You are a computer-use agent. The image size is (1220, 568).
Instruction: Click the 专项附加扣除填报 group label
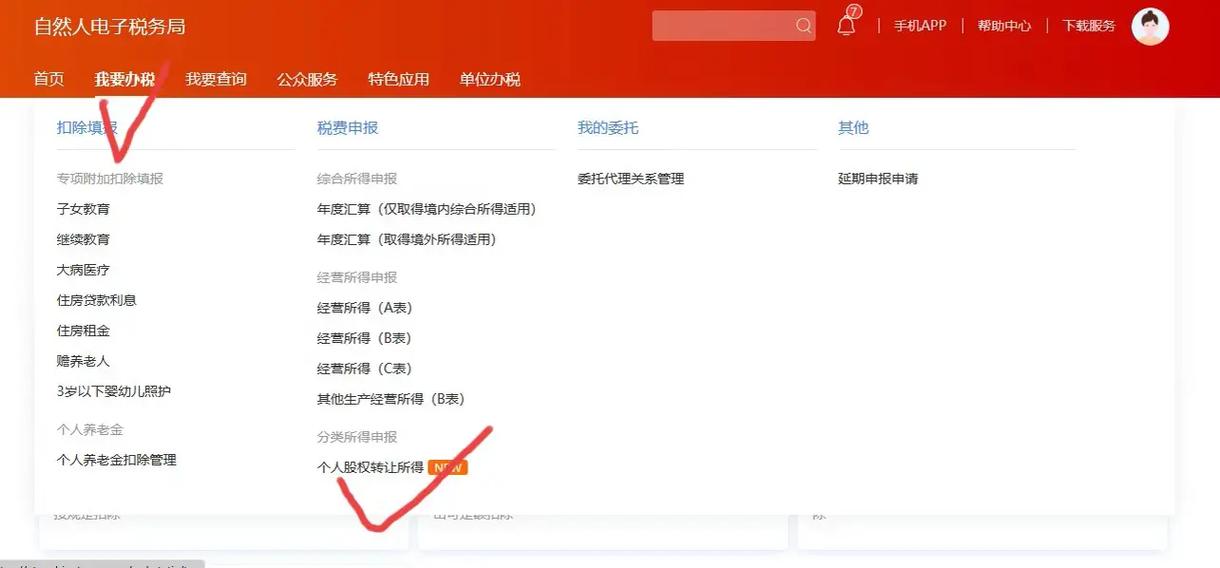[x=110, y=179]
